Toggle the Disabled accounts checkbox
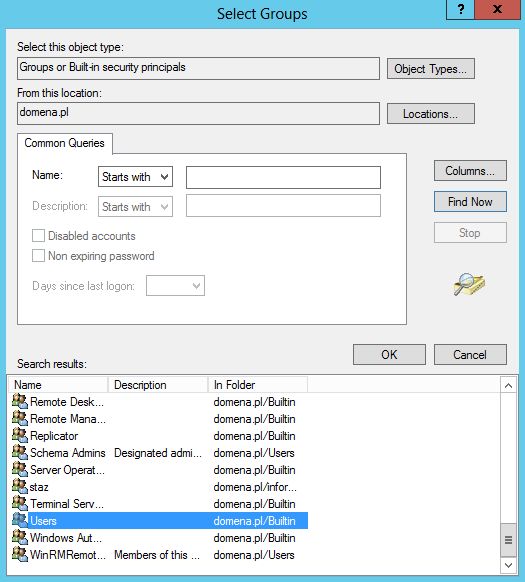 (x=38, y=236)
